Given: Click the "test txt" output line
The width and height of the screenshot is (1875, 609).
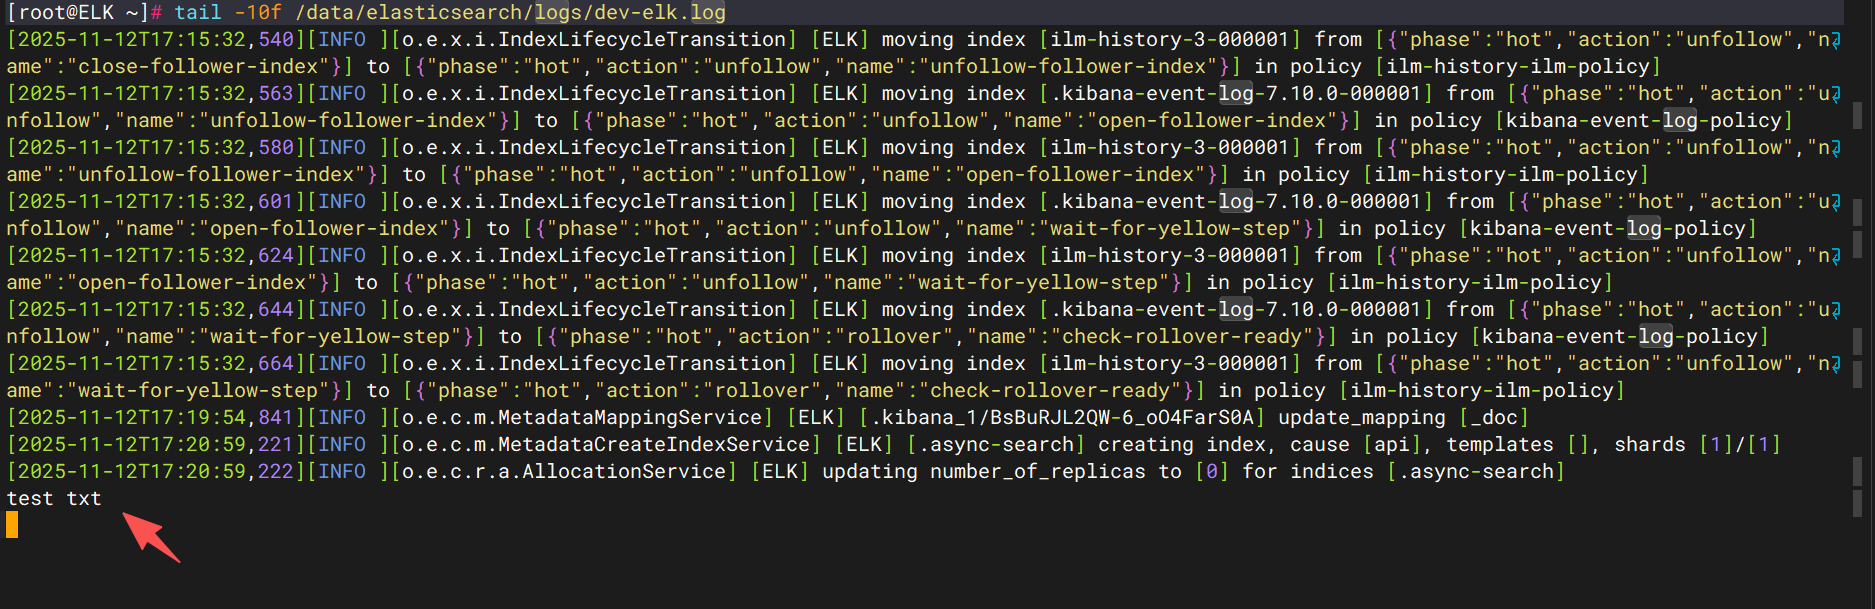Looking at the screenshot, I should tap(54, 499).
